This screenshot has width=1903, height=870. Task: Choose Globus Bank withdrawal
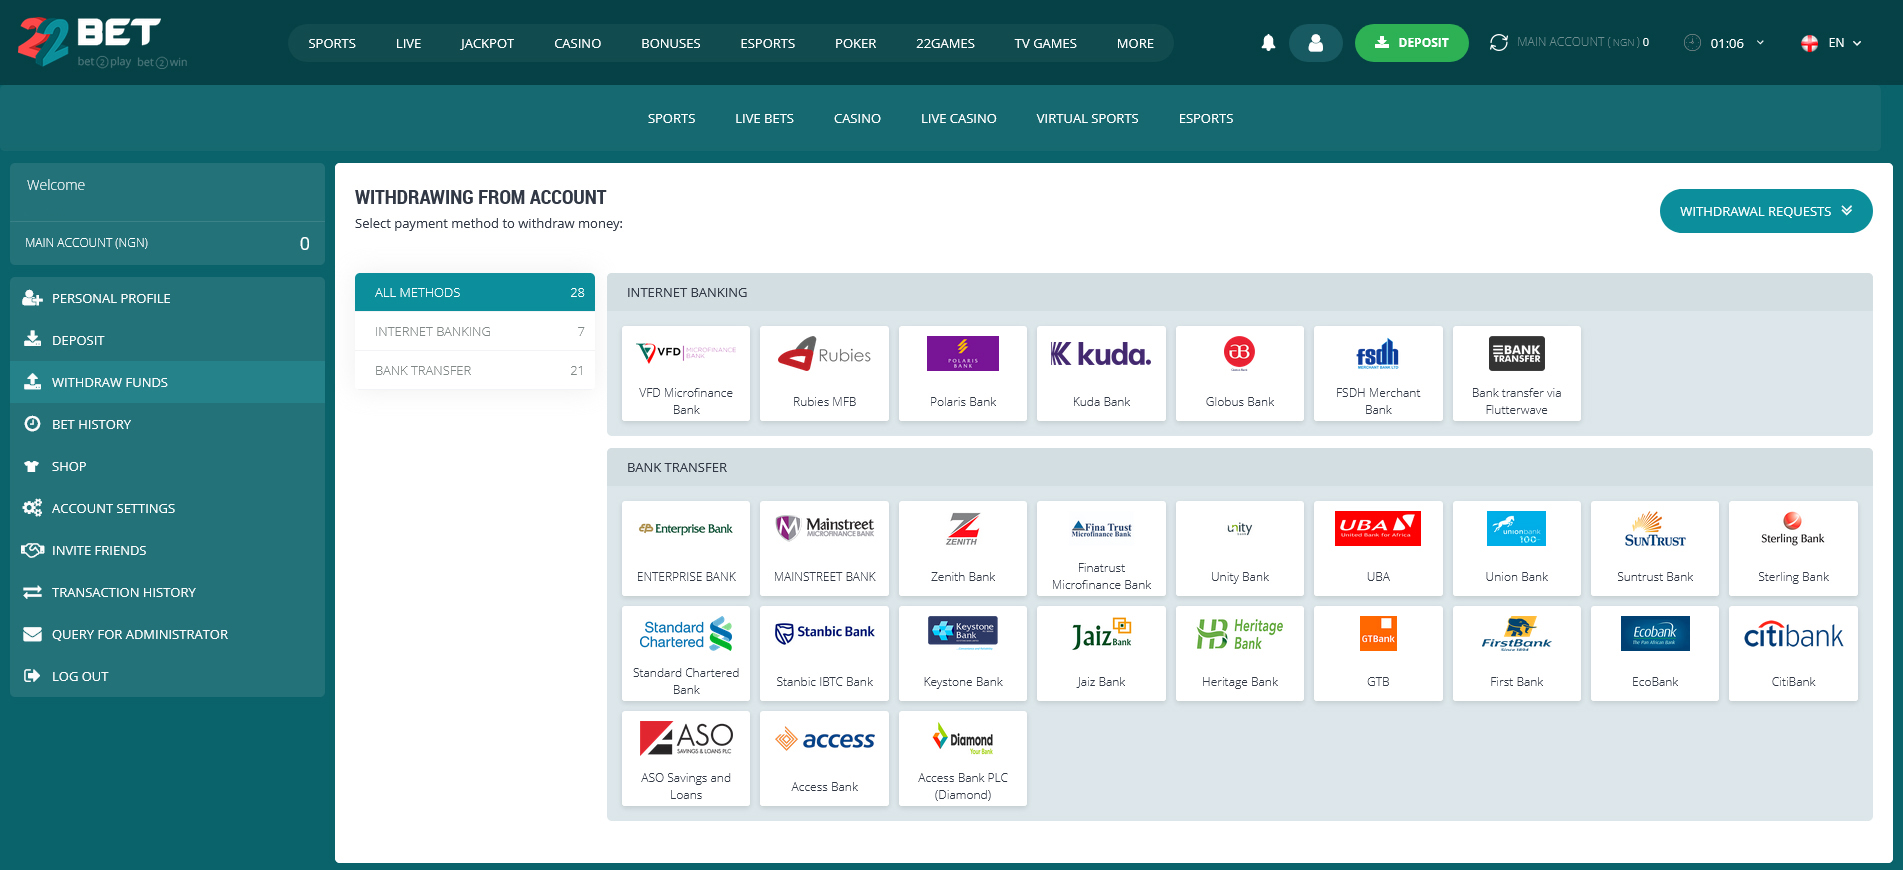tap(1240, 373)
